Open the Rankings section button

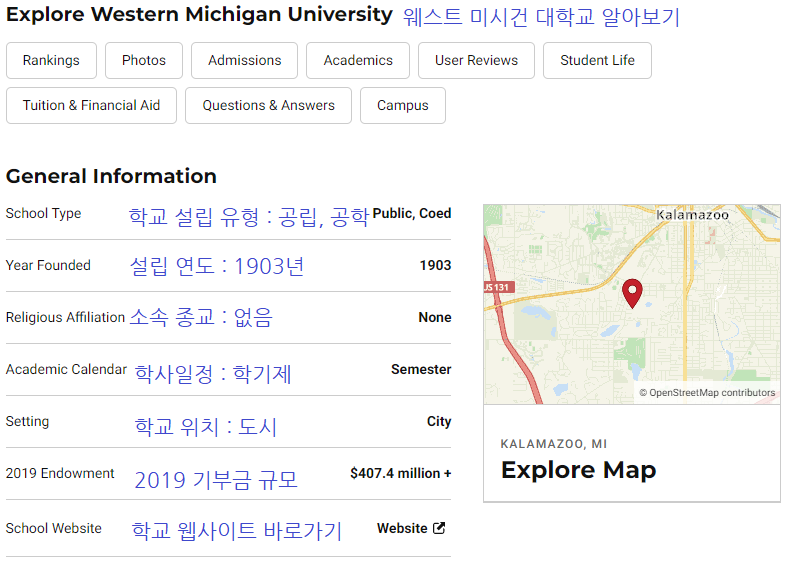[x=51, y=60]
